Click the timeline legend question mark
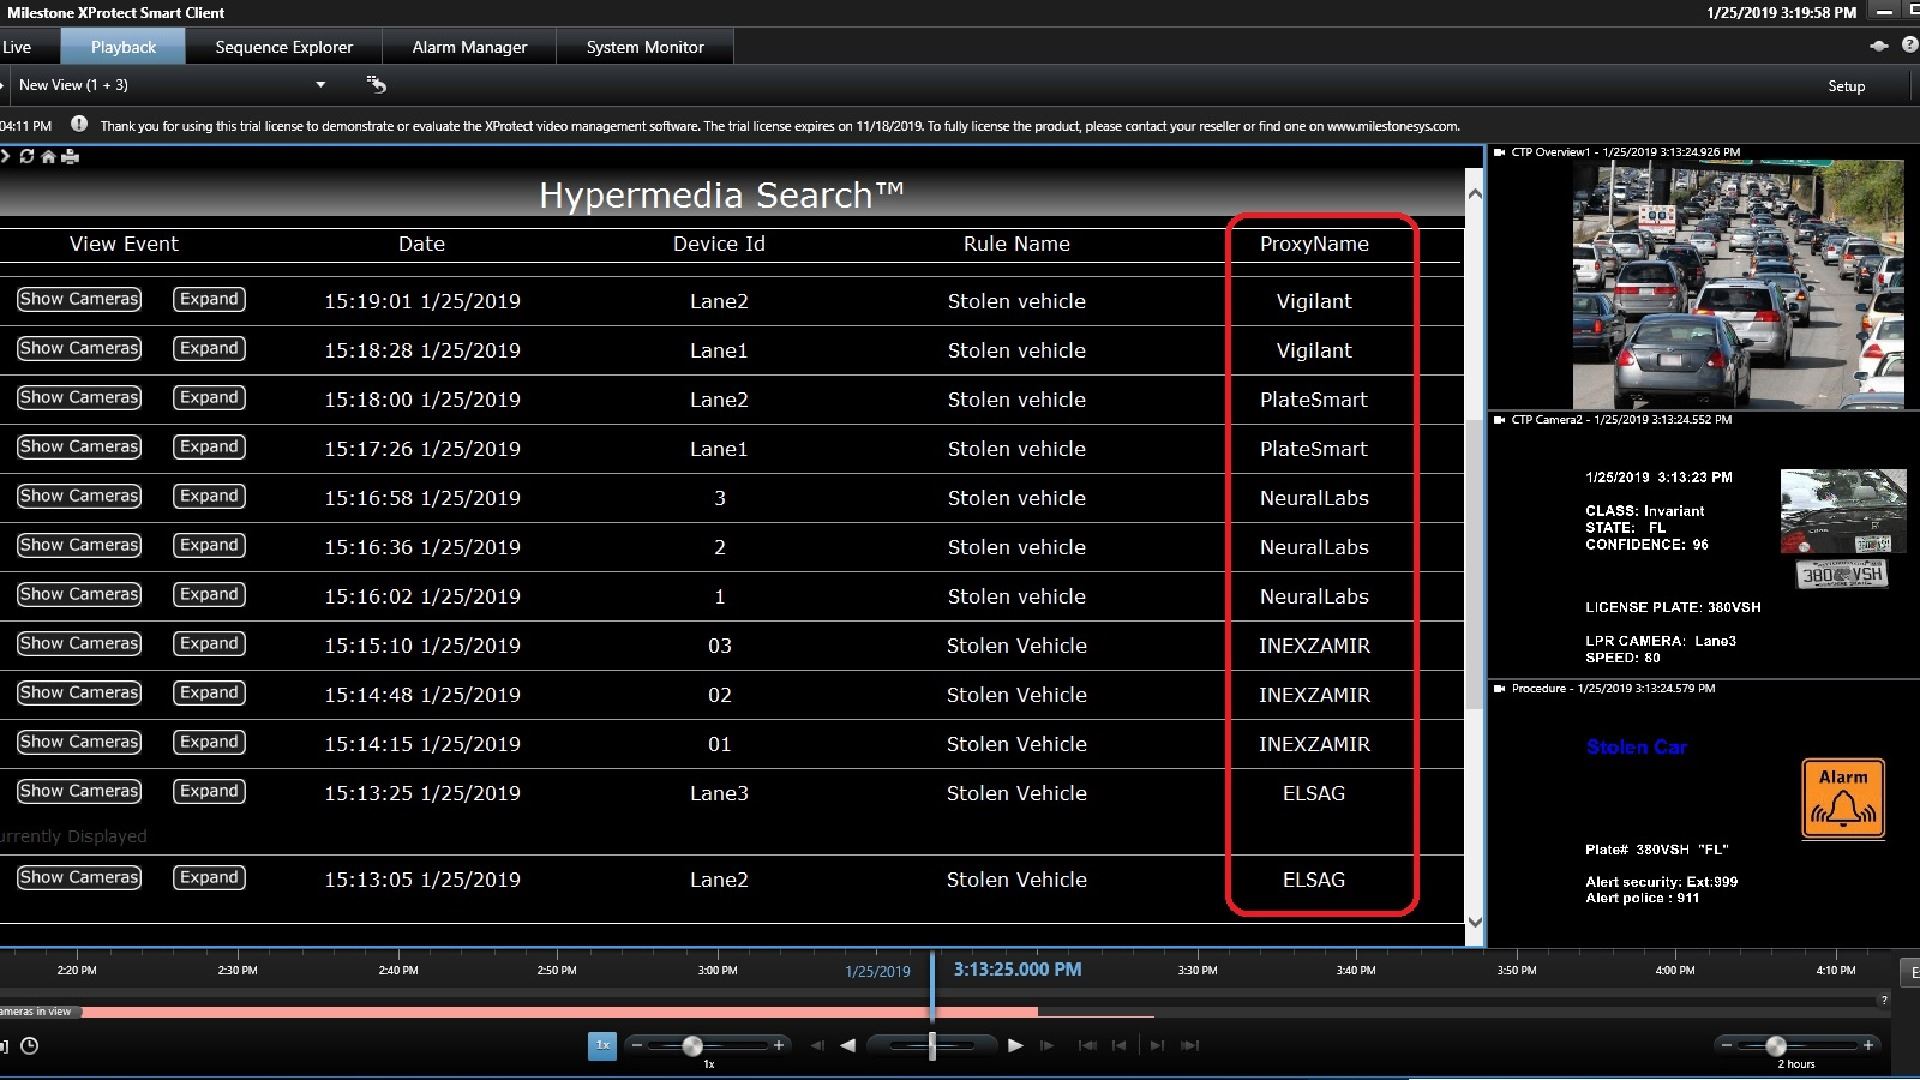Viewport: 1920px width, 1080px height. 1884,1000
